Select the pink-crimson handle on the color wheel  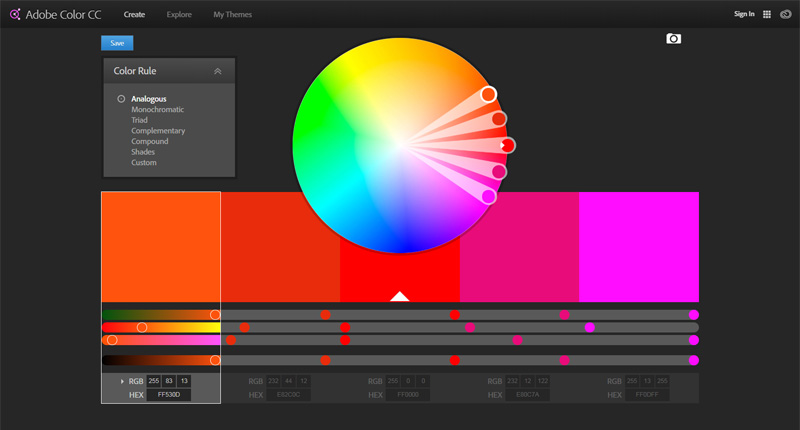point(498,172)
